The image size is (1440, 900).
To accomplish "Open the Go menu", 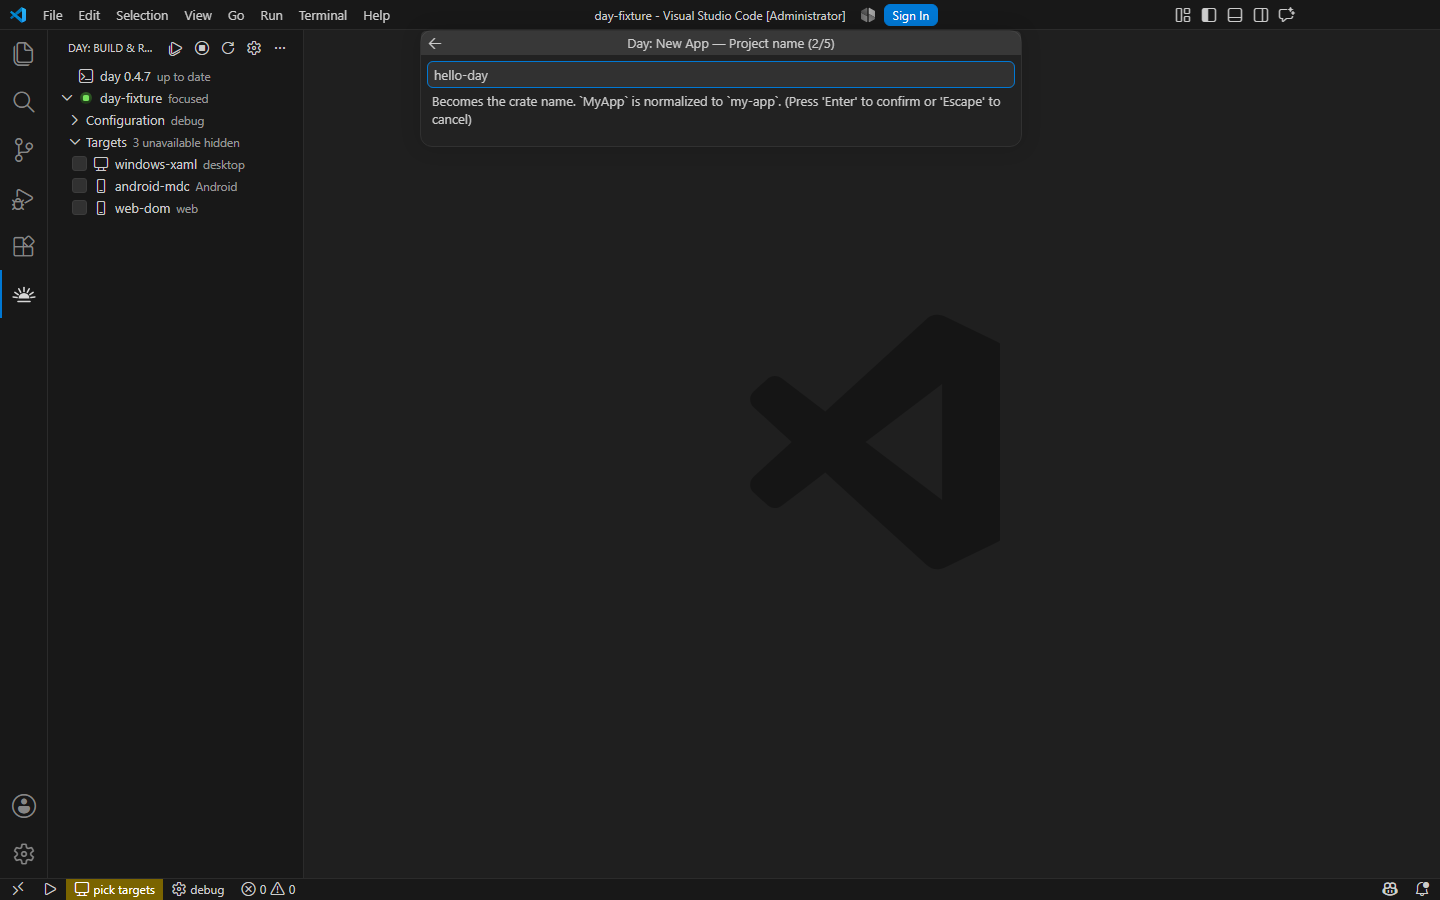I will click(x=236, y=15).
